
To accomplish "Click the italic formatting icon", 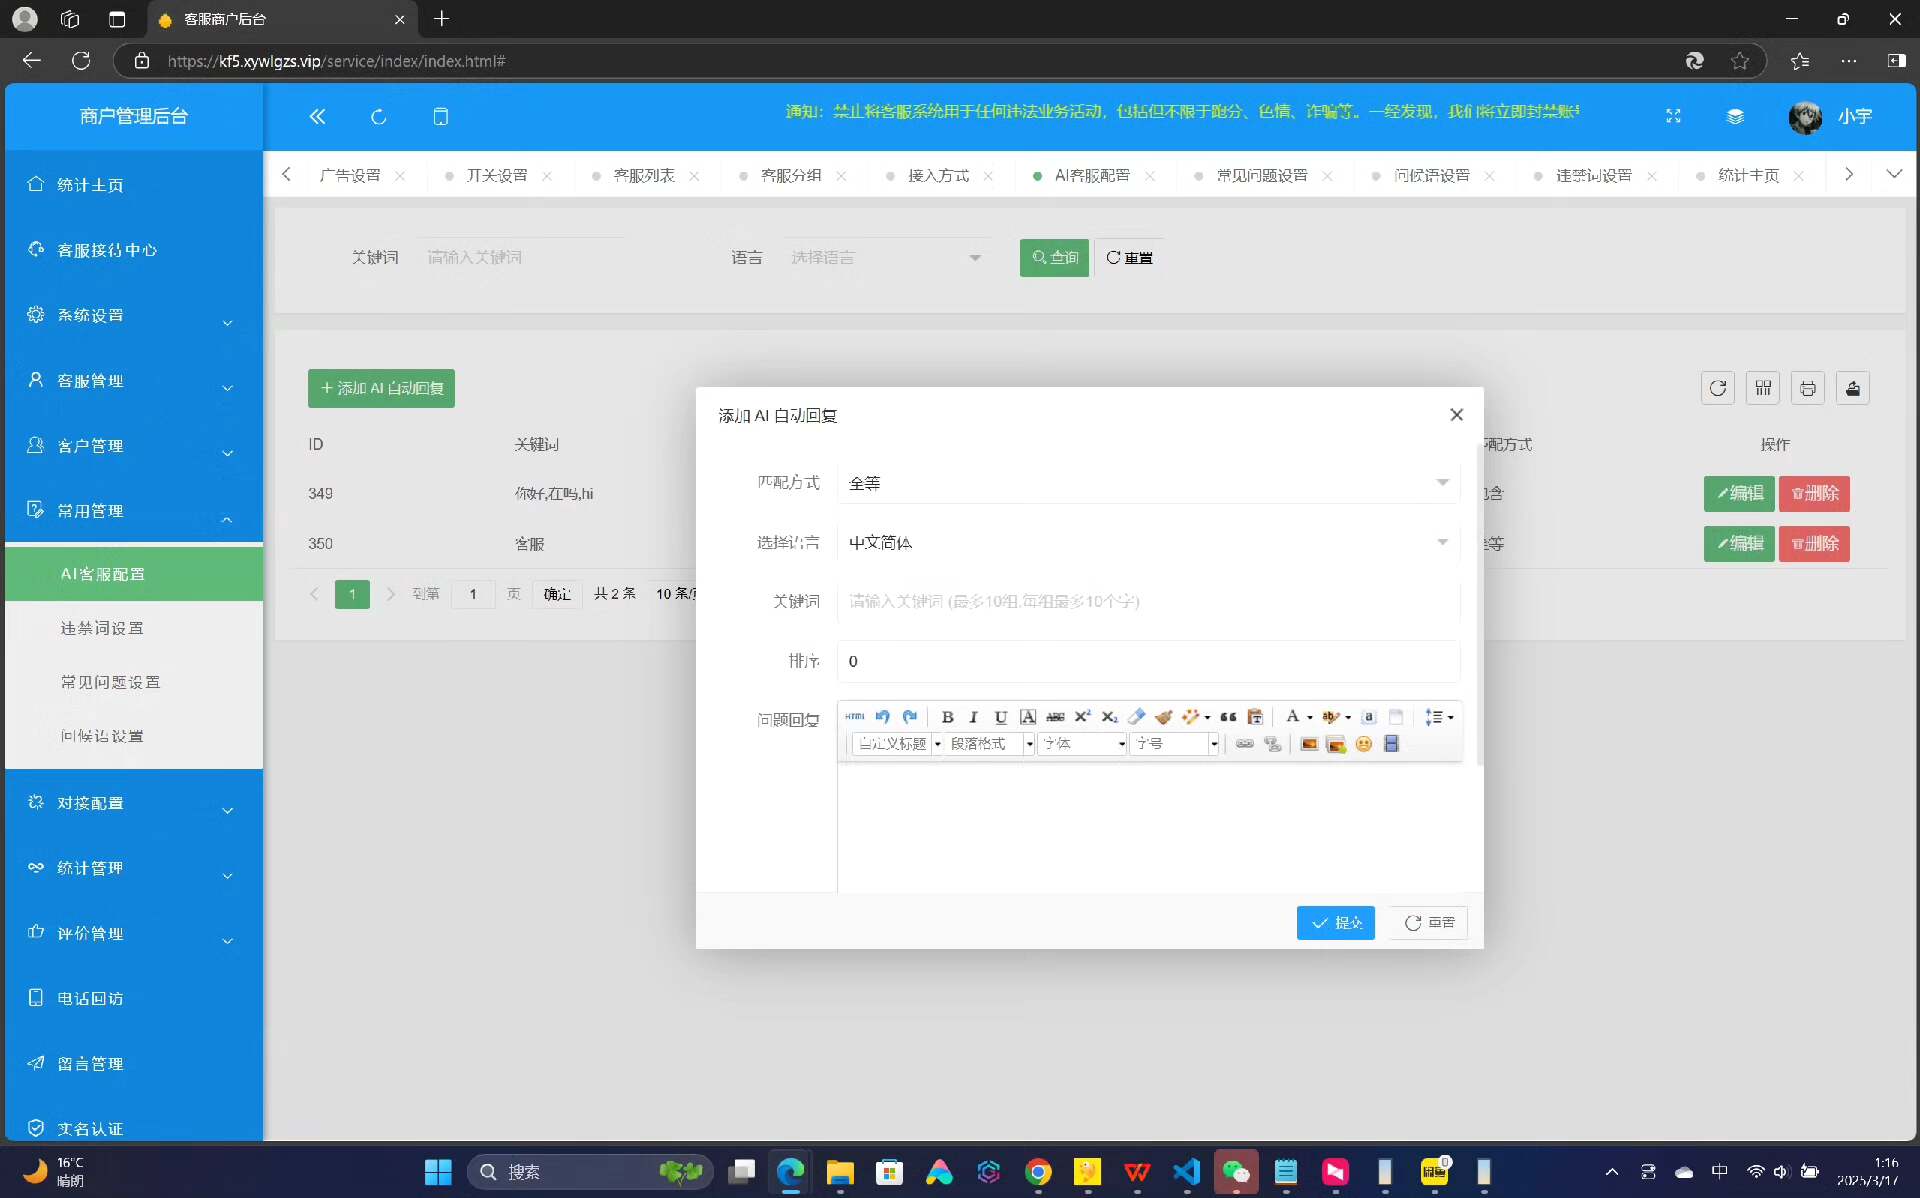I will pyautogui.click(x=973, y=717).
